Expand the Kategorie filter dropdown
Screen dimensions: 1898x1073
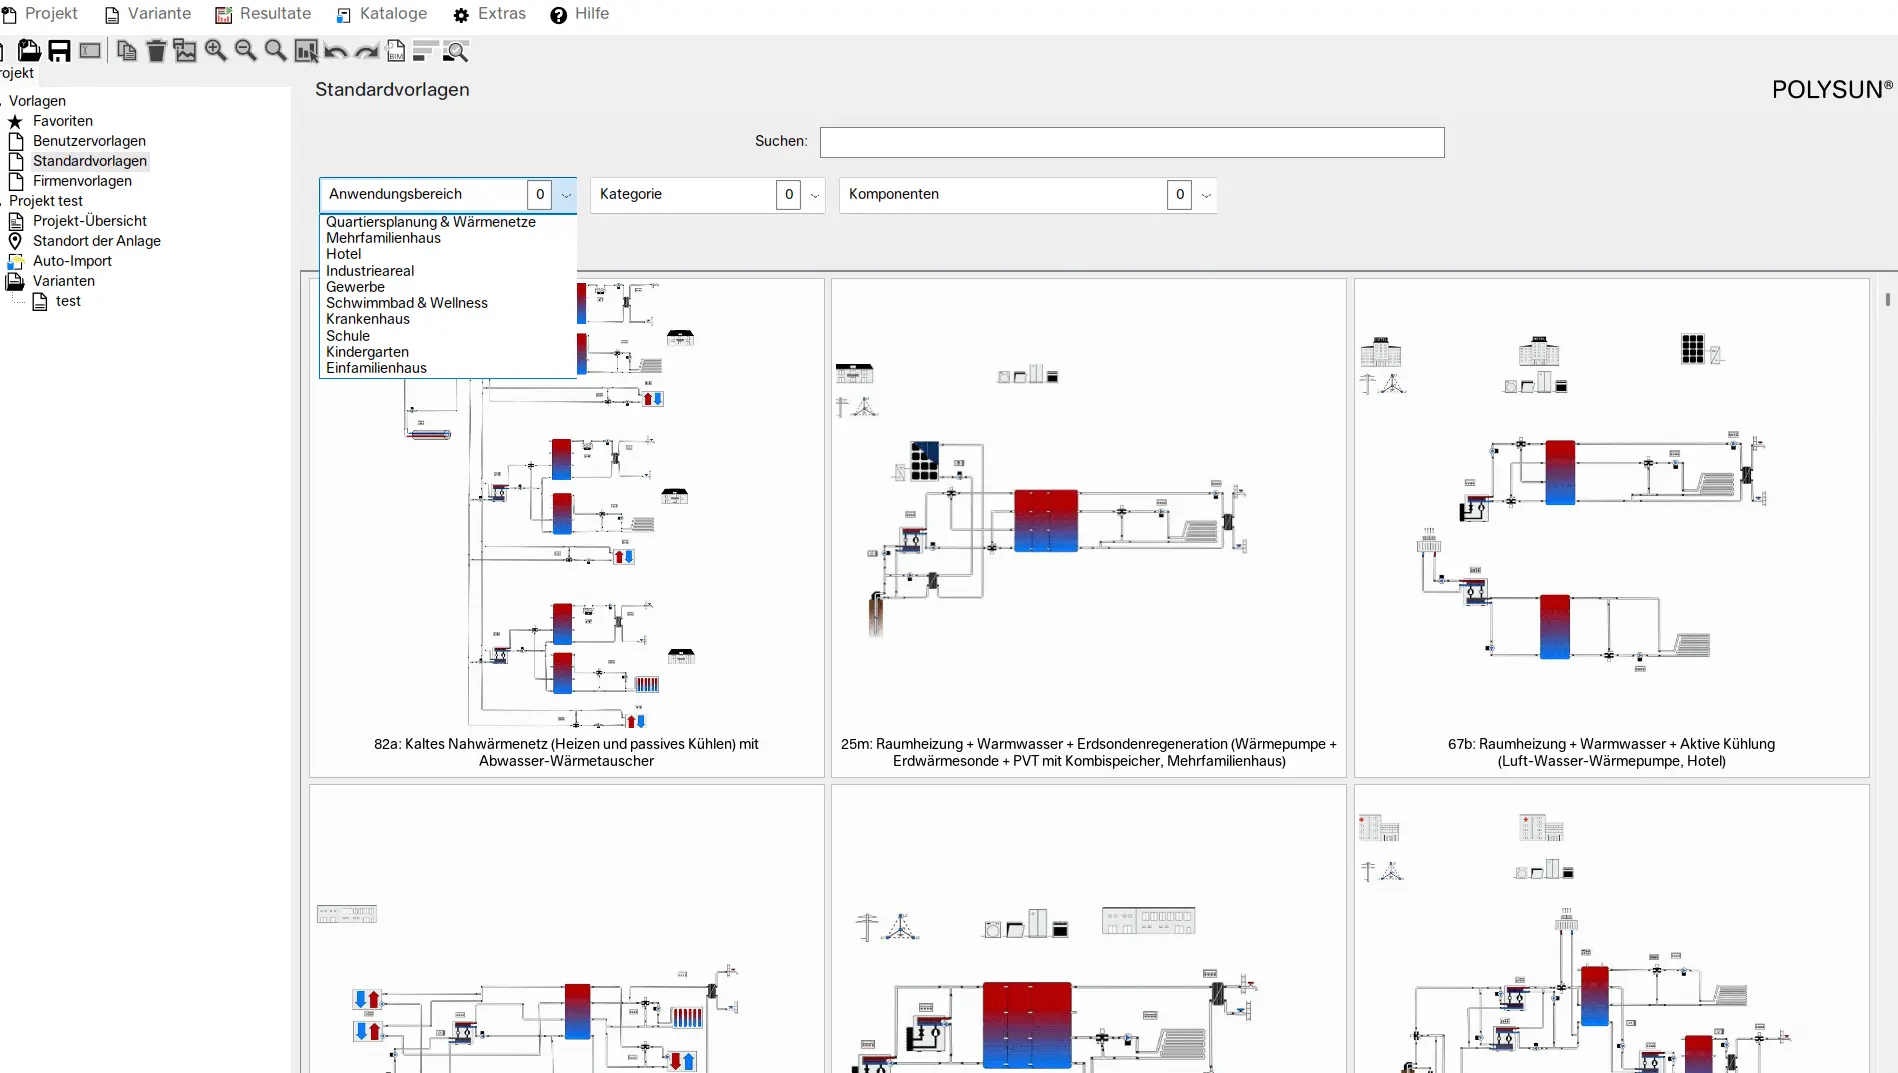[814, 195]
